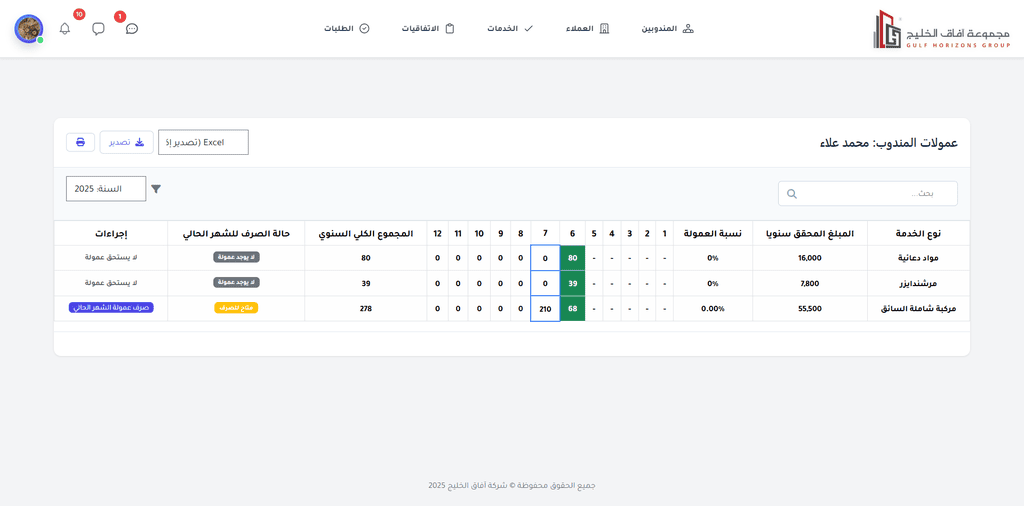Image resolution: width=1024 pixels, height=506 pixels.
Task: Open the الخدمات menu
Action: (511, 29)
